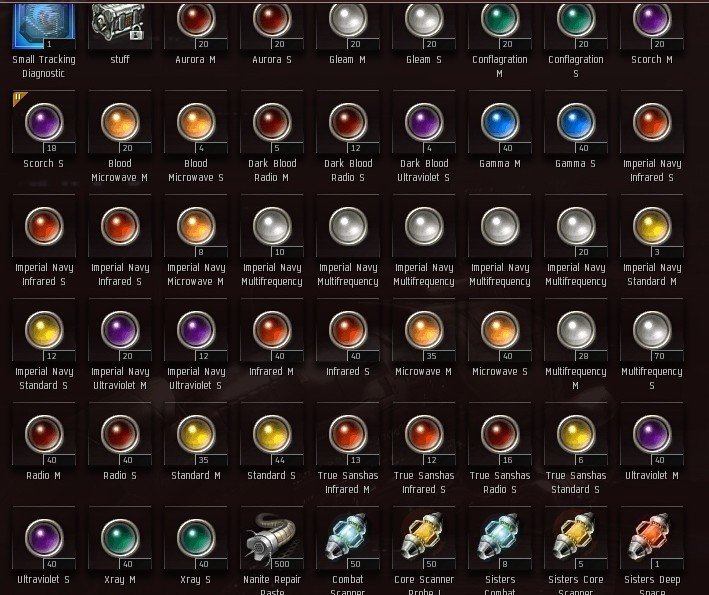The image size is (709, 595).
Task: Select the True Sanshas Infrared S crystal
Action: click(424, 434)
